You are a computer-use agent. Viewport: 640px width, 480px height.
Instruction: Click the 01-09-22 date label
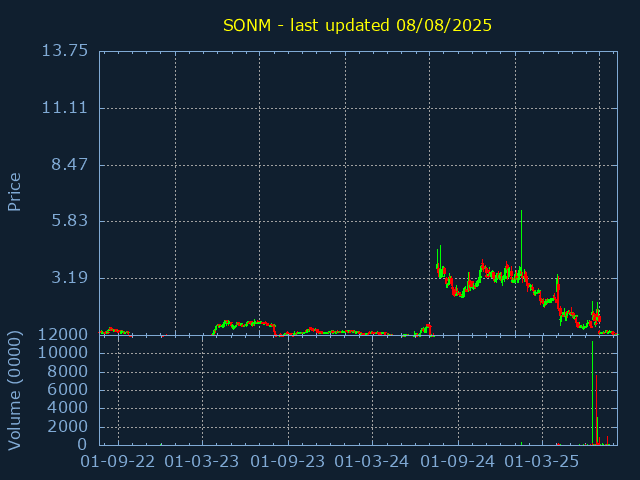click(118, 462)
